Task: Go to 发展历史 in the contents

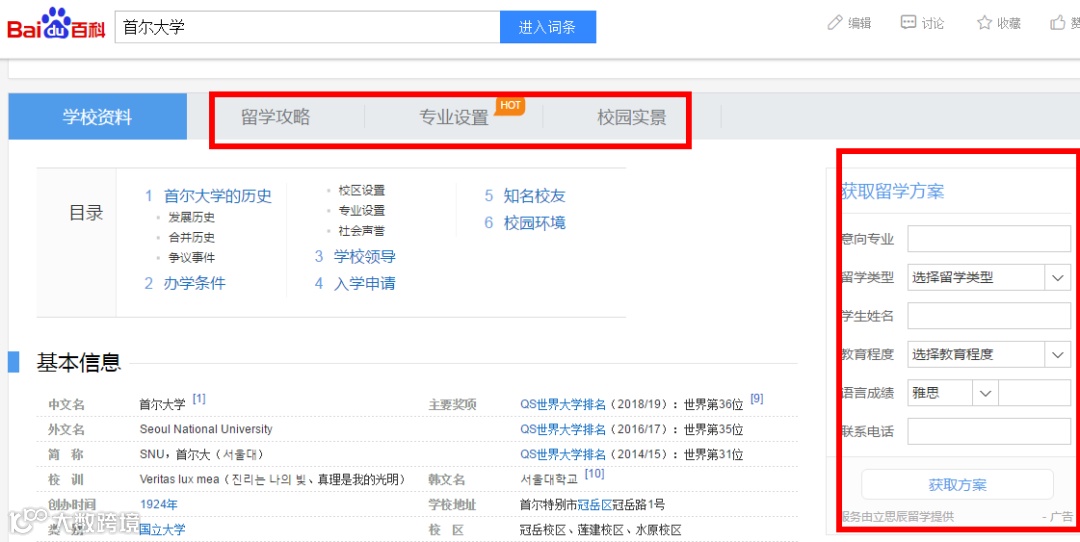Action: click(191, 218)
